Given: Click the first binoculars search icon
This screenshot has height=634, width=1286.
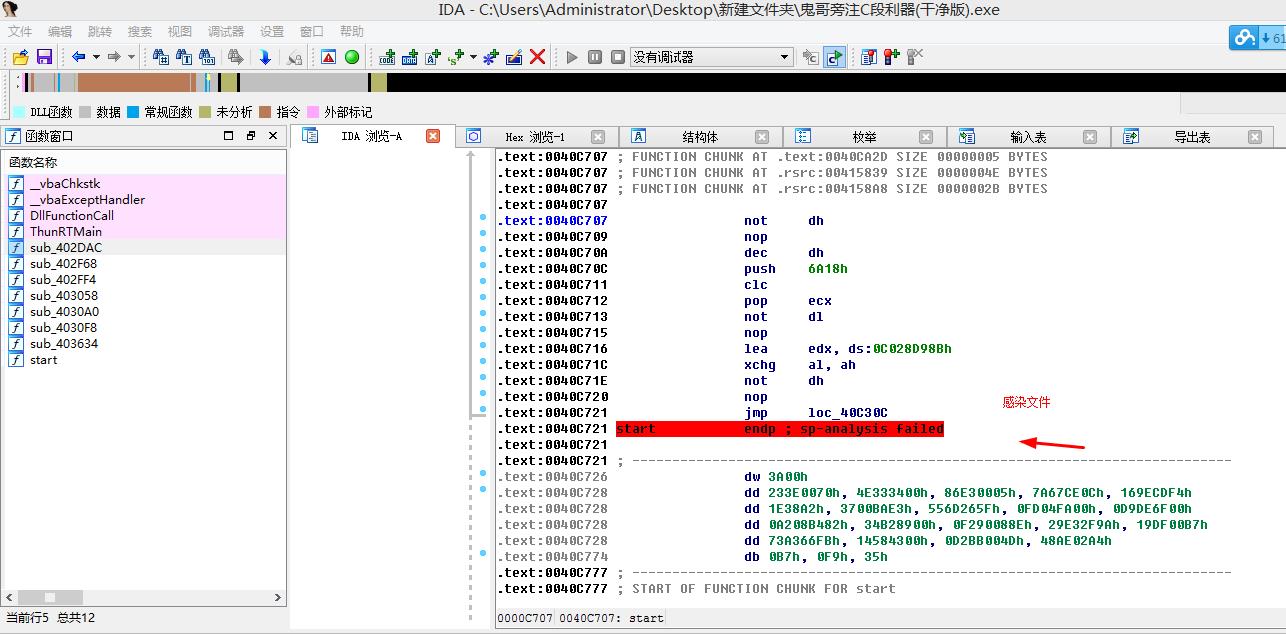Looking at the screenshot, I should click(160, 57).
